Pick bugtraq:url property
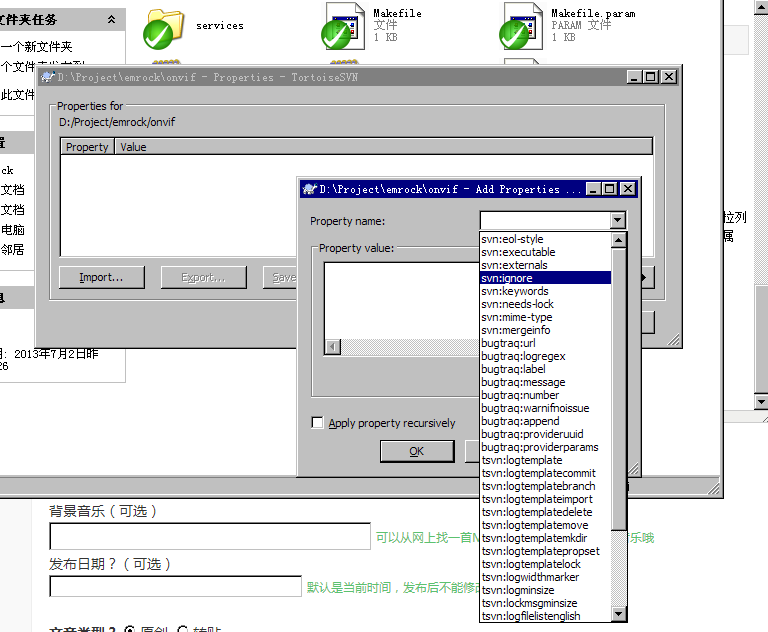This screenshot has height=632, width=768. [x=546, y=343]
